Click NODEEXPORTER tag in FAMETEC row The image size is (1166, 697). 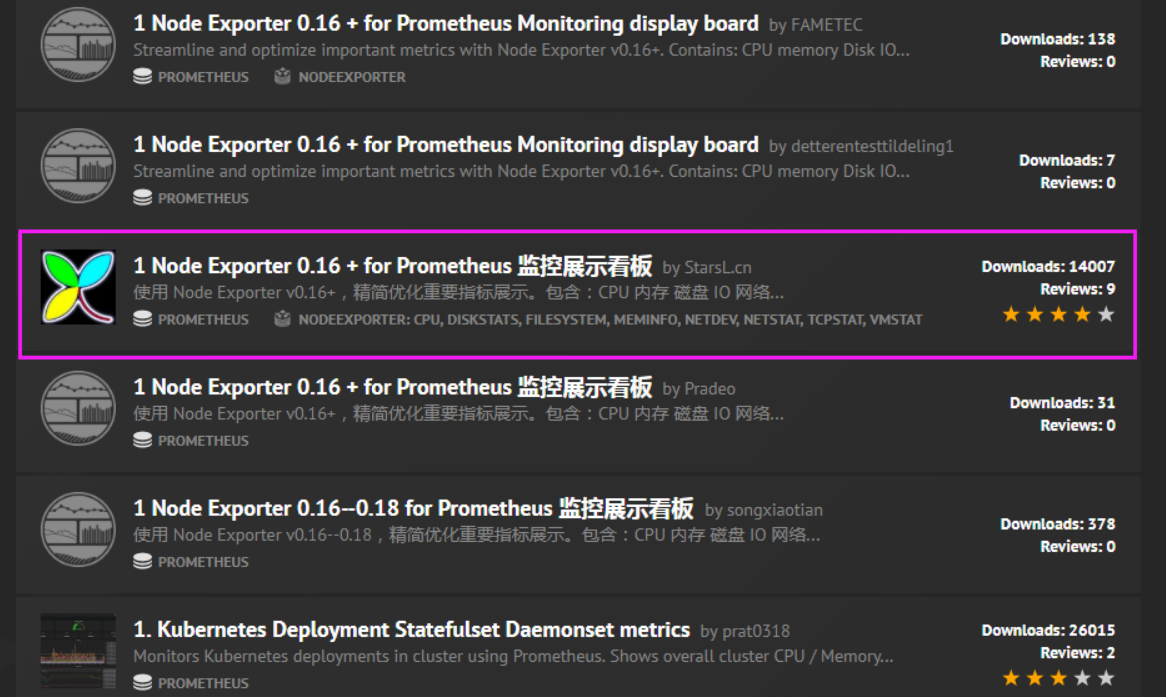(x=352, y=77)
